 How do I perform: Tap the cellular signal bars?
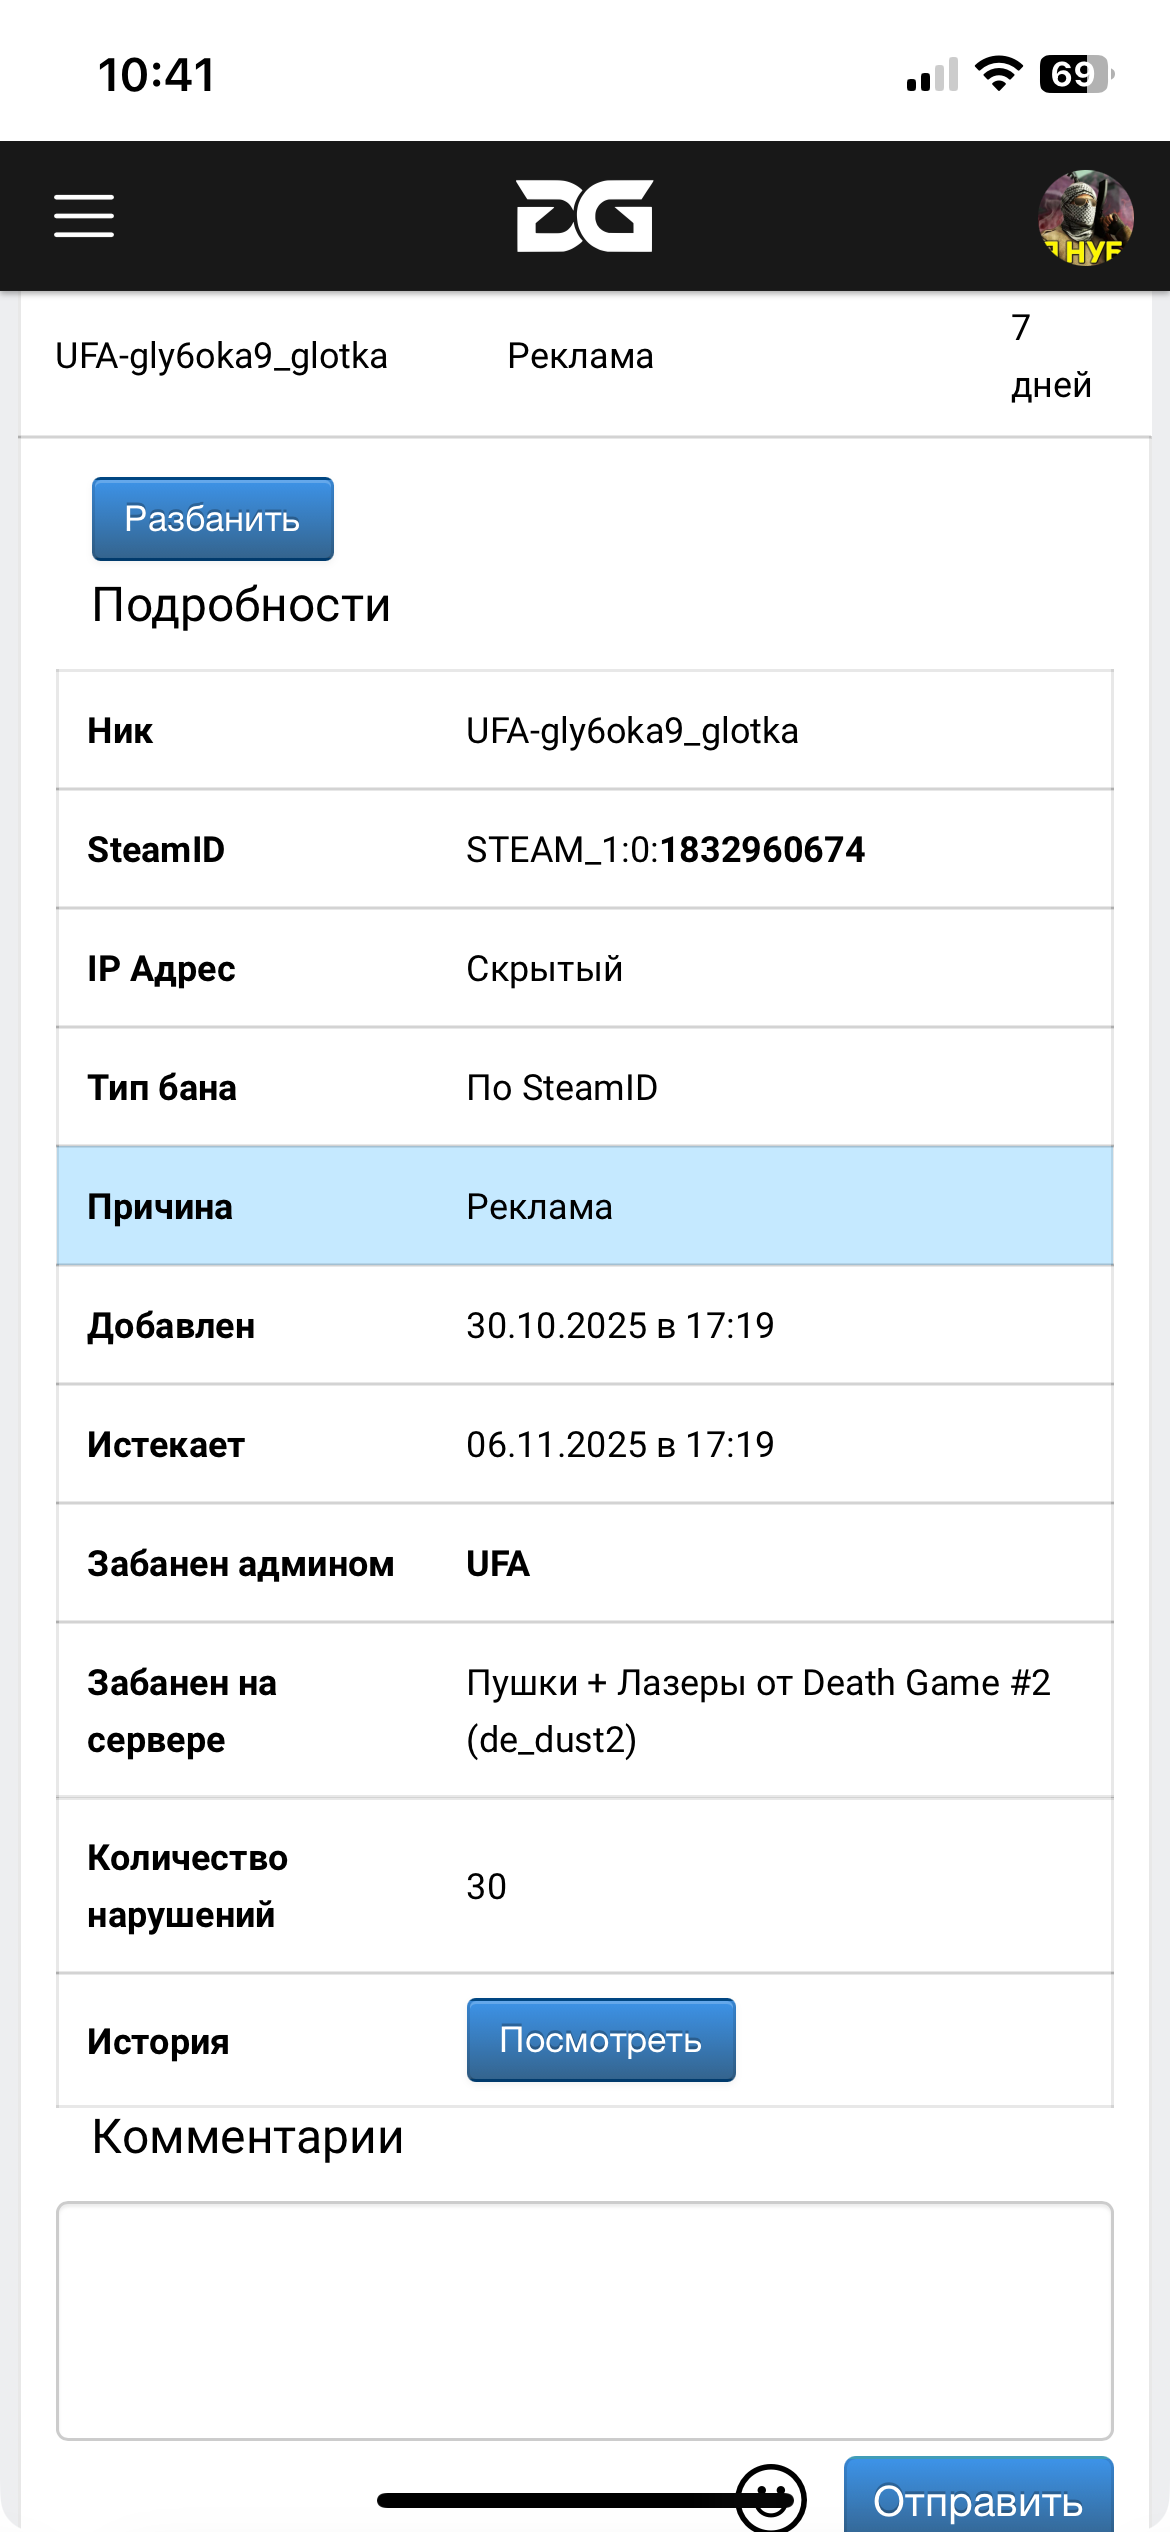(932, 75)
